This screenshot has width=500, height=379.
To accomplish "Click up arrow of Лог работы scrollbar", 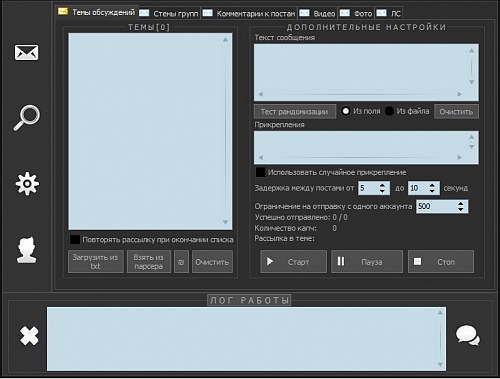I will [440, 312].
